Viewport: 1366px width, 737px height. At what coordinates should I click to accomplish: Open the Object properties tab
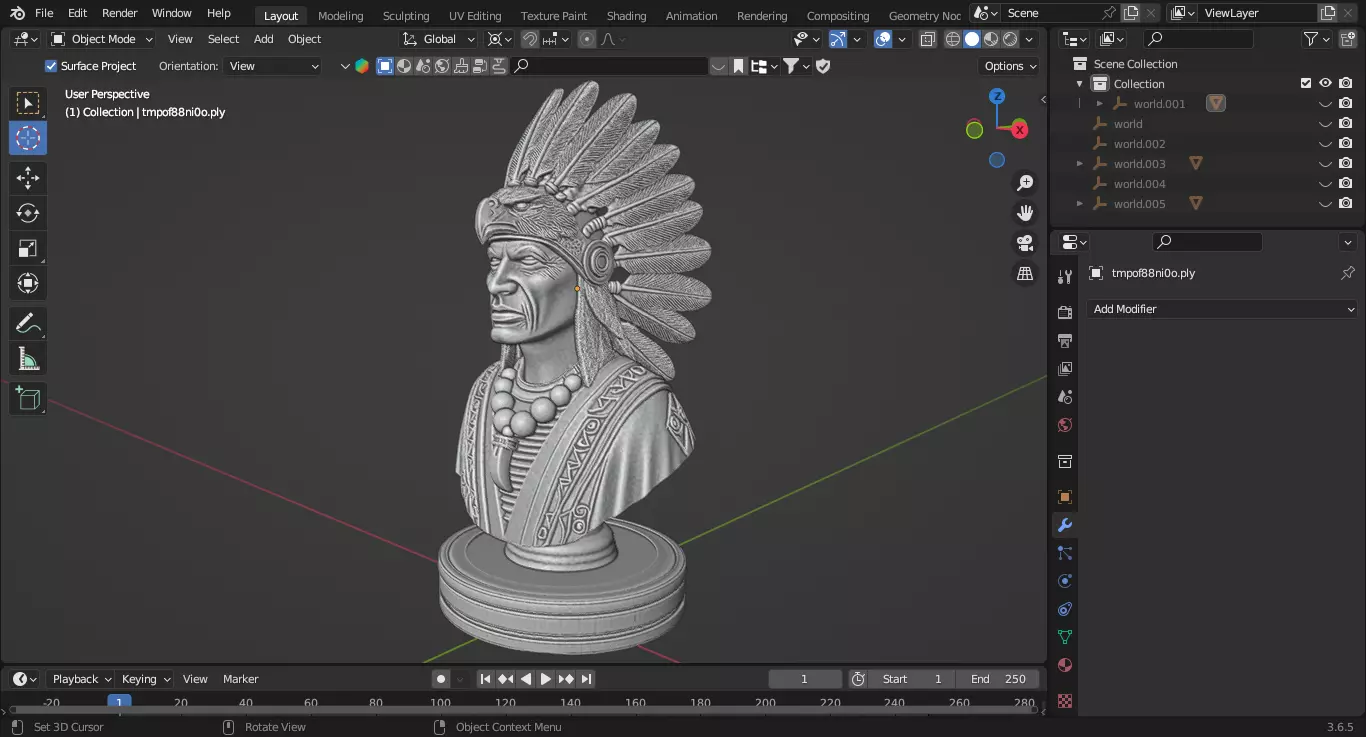tap(1065, 497)
